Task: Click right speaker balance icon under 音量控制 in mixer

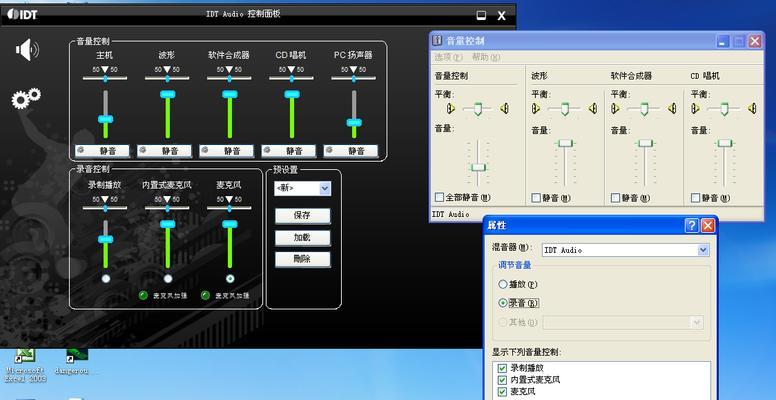Action: (x=504, y=108)
